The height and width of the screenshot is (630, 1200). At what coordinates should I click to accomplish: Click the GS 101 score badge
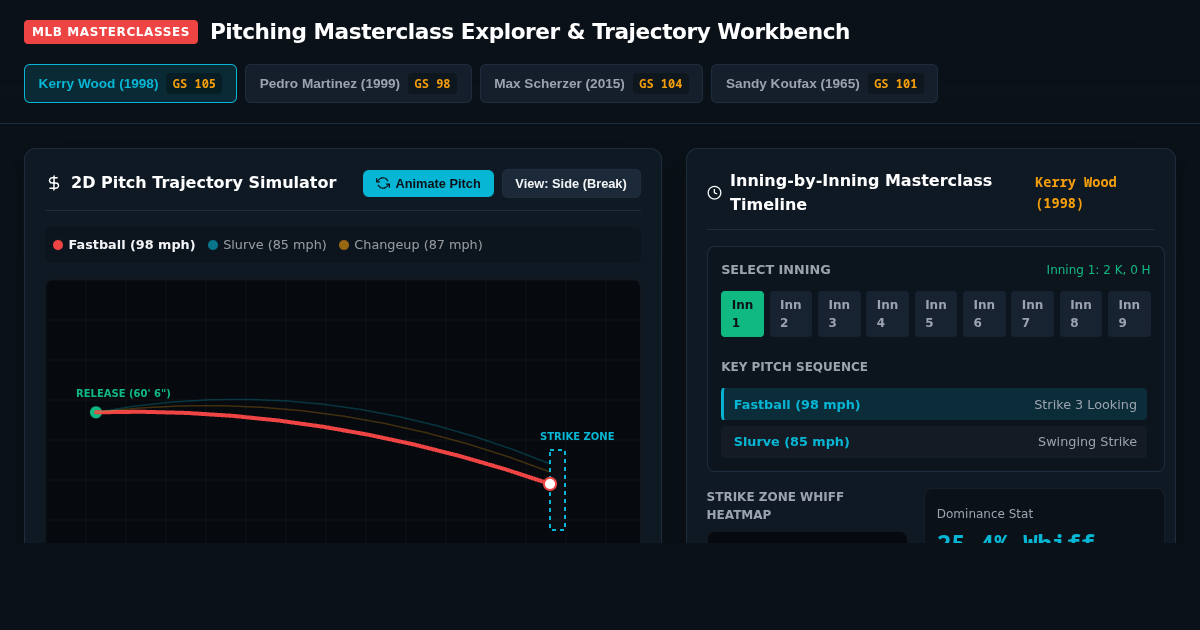(895, 84)
